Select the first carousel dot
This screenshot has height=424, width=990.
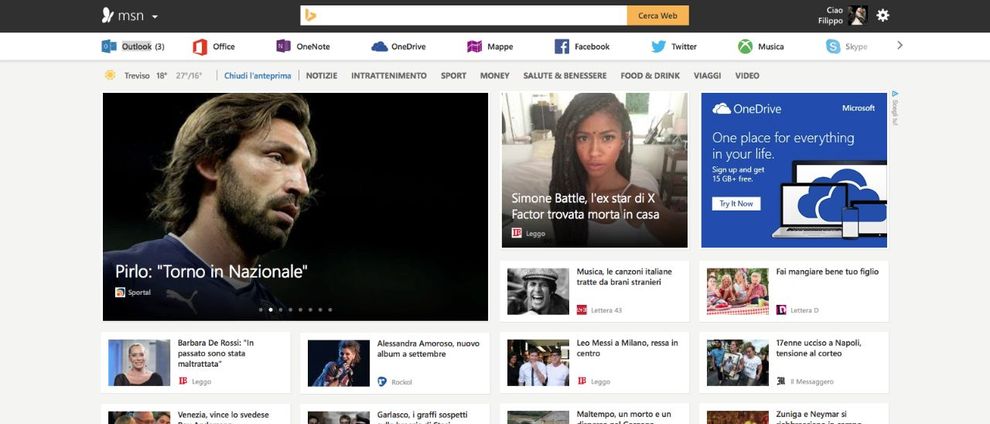point(261,310)
